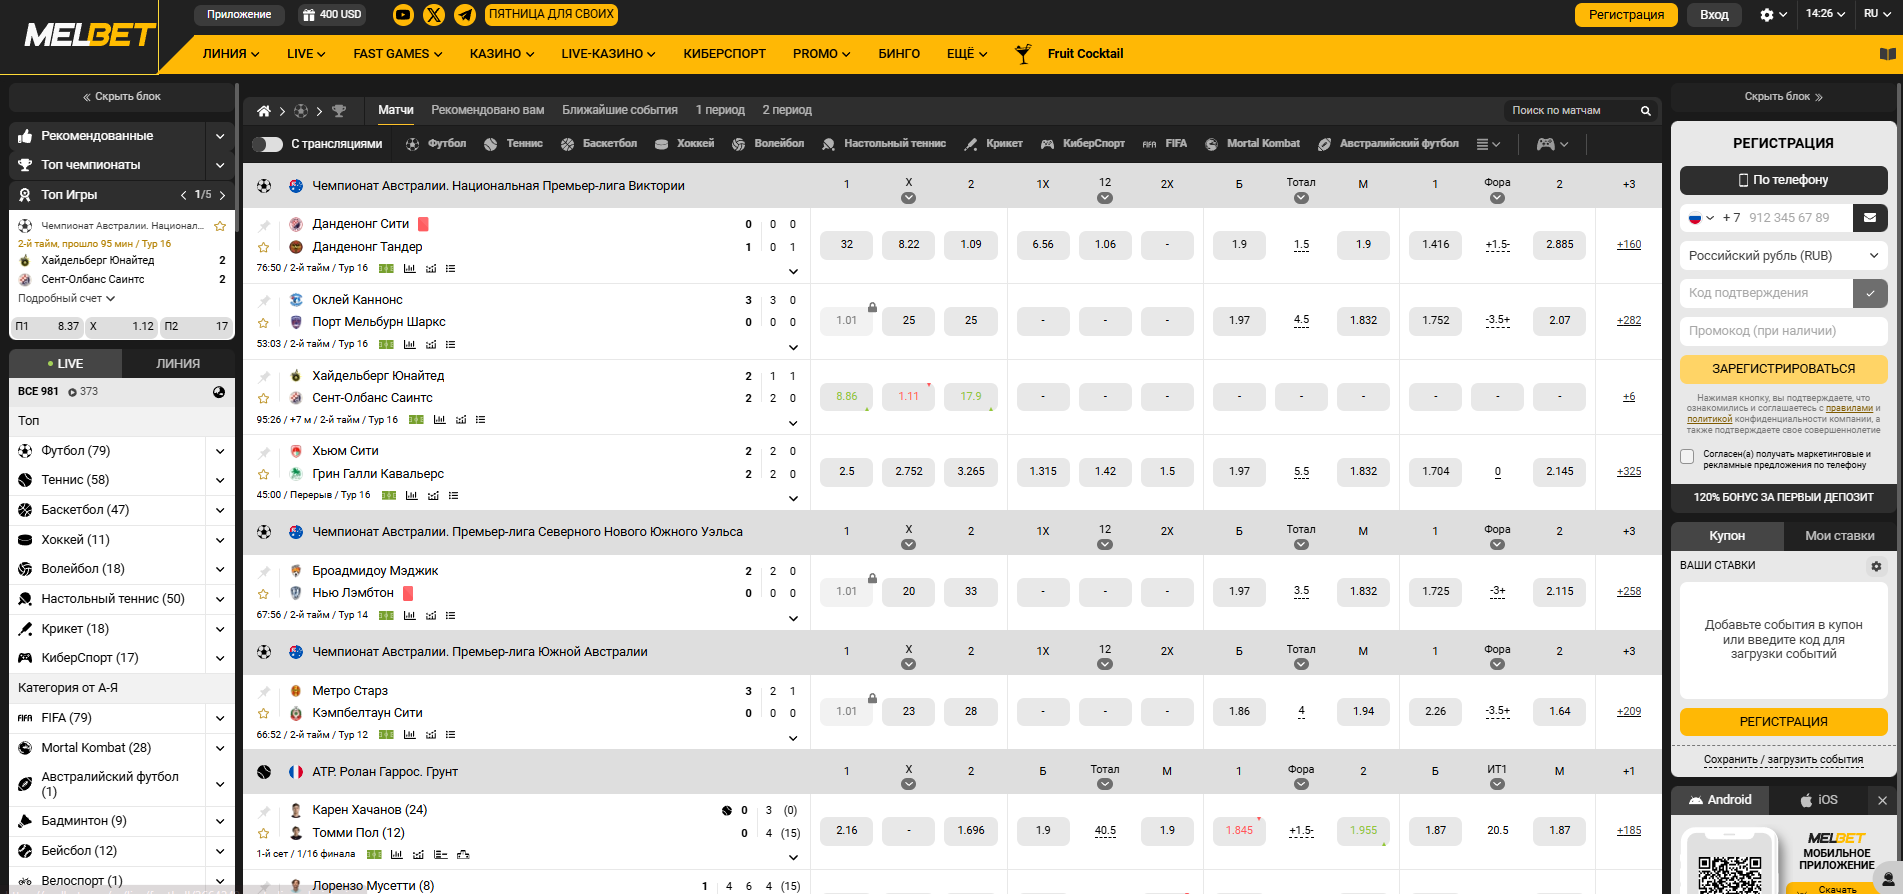Click the phone number input field

(x=1795, y=218)
